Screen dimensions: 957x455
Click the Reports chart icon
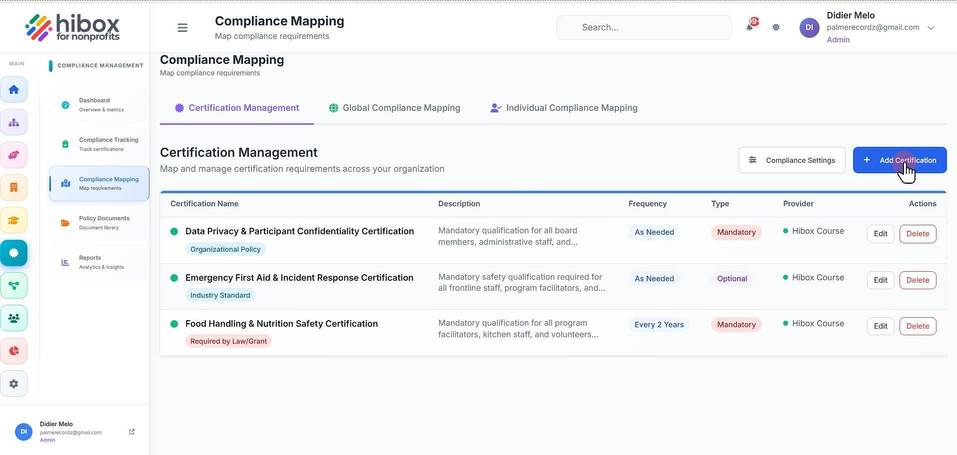(x=65, y=262)
